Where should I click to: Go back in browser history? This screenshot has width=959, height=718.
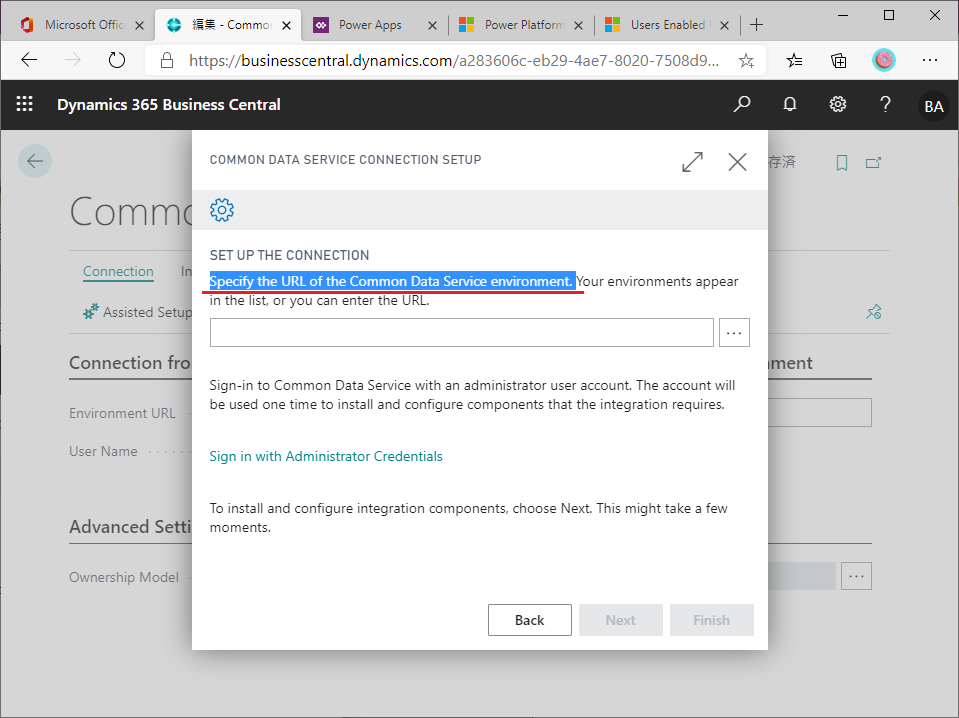click(x=29, y=60)
